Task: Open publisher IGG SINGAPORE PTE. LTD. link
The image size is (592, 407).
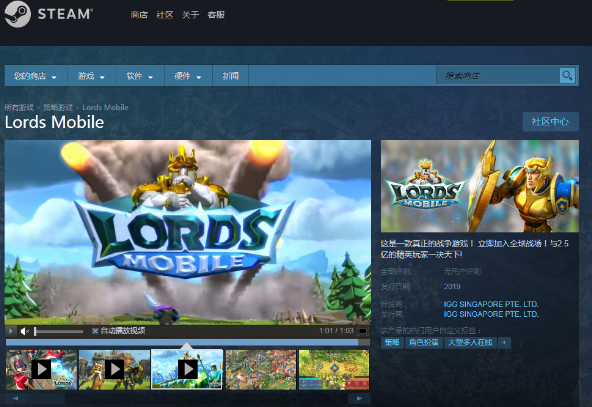Action: (x=491, y=314)
